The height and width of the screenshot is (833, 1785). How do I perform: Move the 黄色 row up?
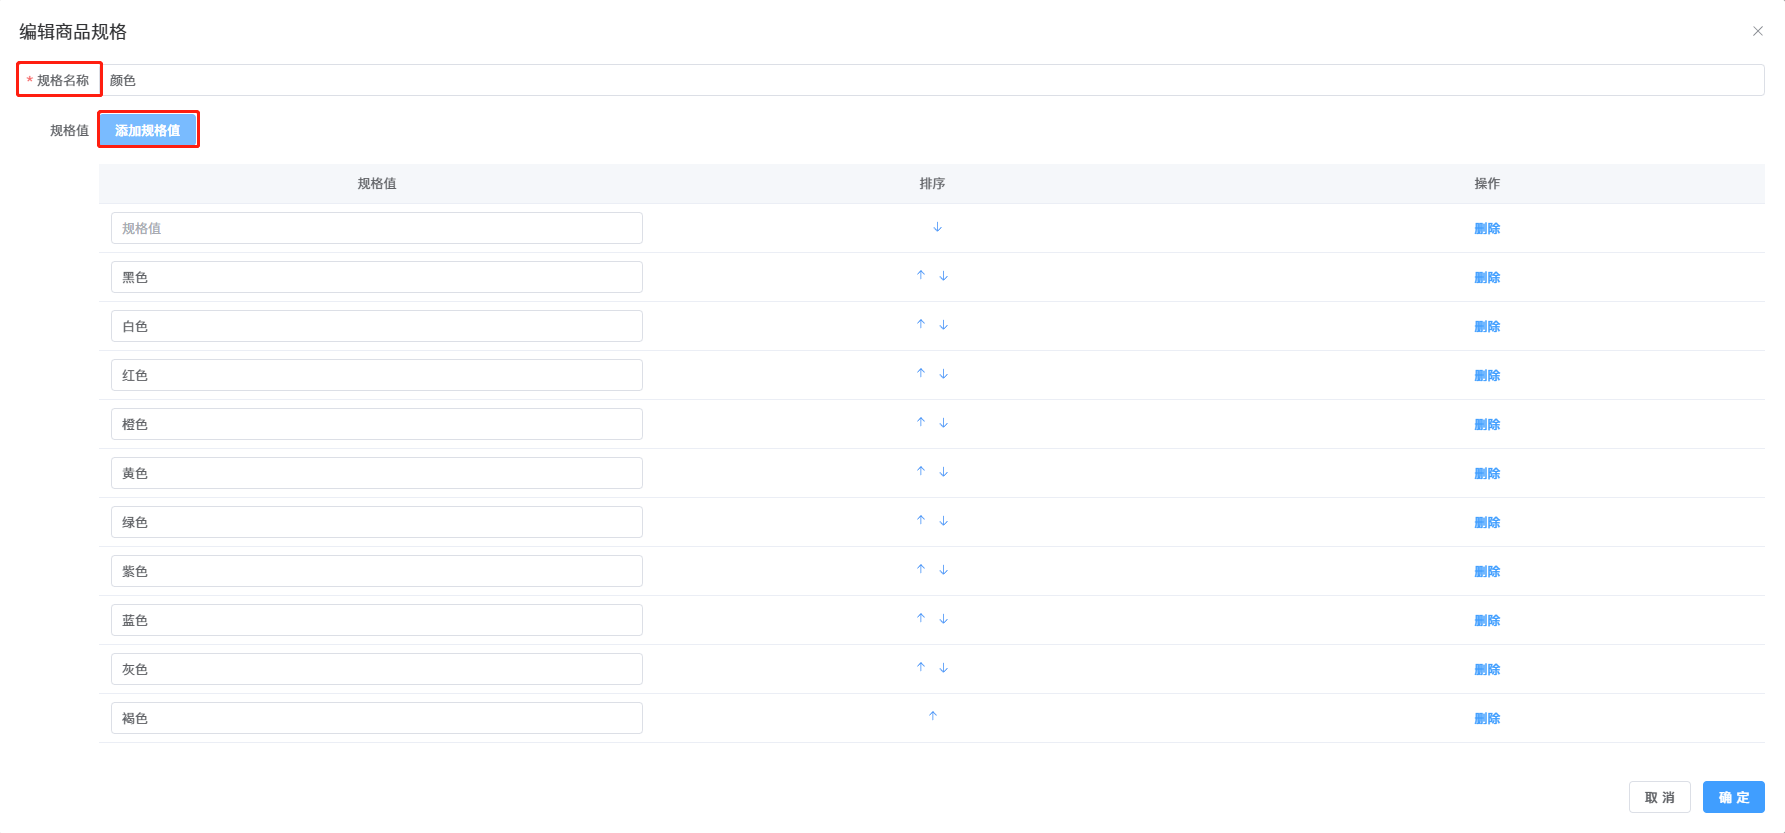tap(921, 471)
